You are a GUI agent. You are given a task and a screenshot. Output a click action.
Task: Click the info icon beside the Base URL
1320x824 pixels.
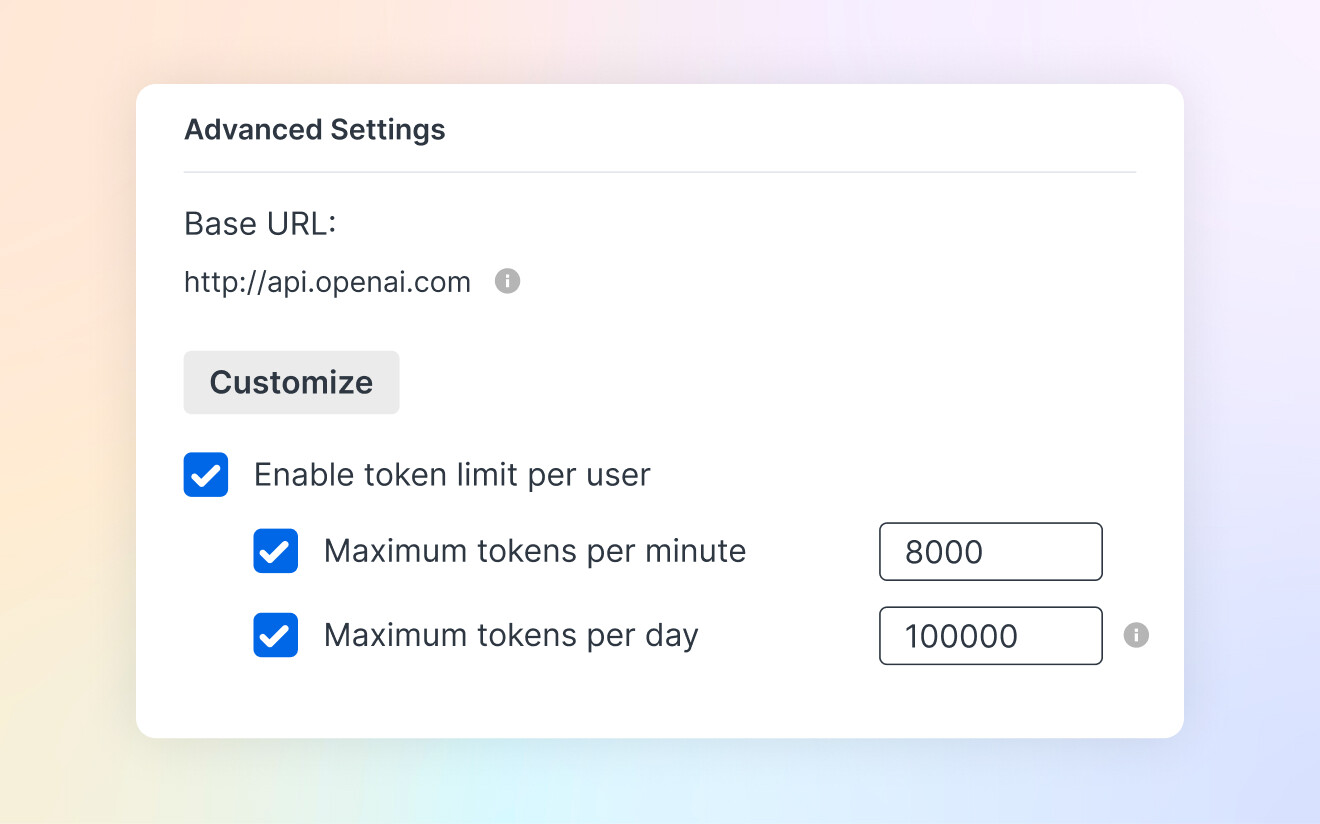tap(508, 282)
